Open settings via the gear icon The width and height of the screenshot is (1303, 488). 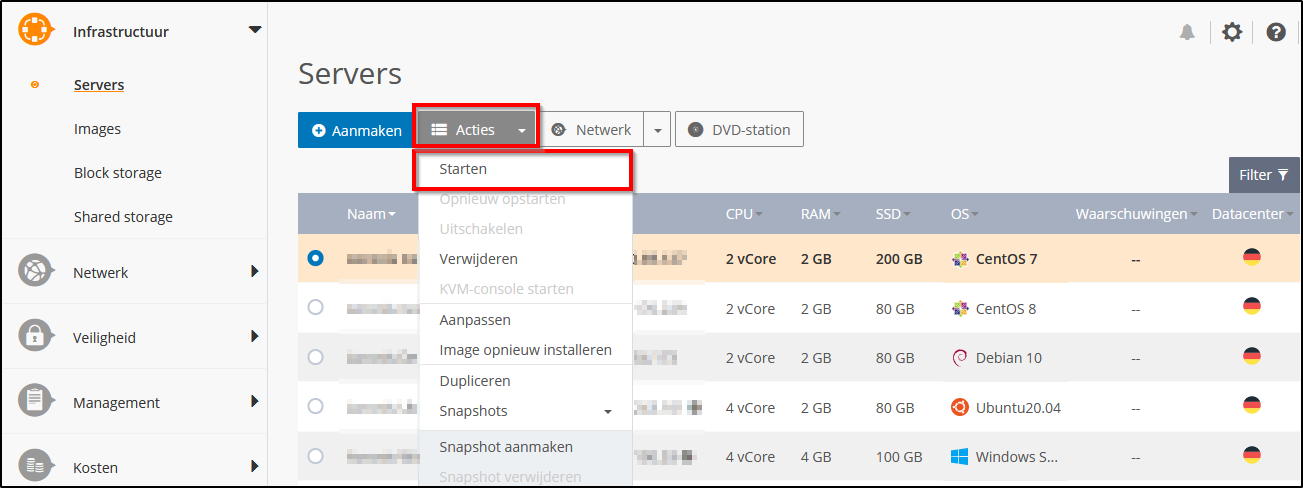(x=1232, y=32)
